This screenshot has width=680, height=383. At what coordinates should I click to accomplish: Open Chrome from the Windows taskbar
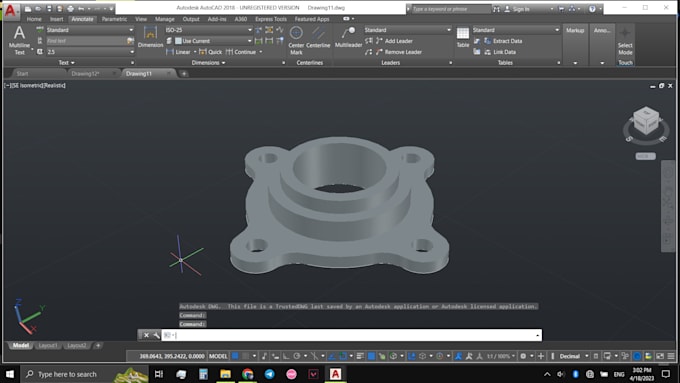click(248, 374)
